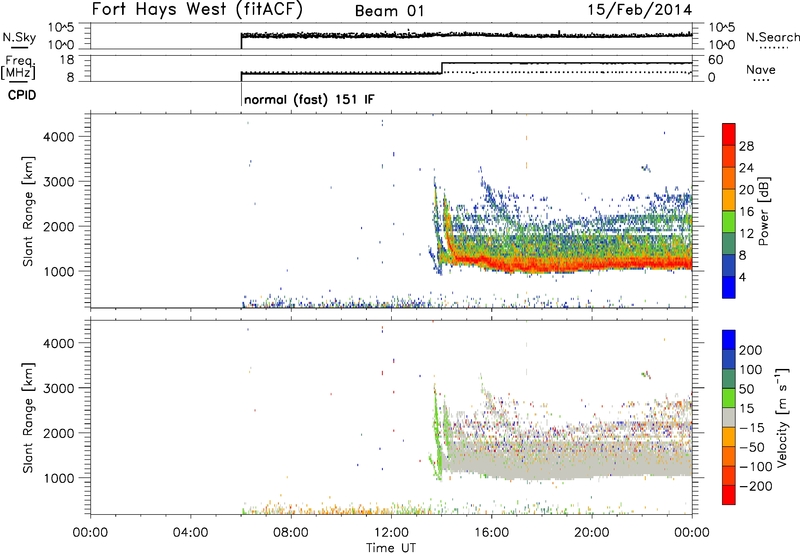Click the 12:00 time tick label
Image resolution: width=800 pixels, height=554 pixels.
391,533
